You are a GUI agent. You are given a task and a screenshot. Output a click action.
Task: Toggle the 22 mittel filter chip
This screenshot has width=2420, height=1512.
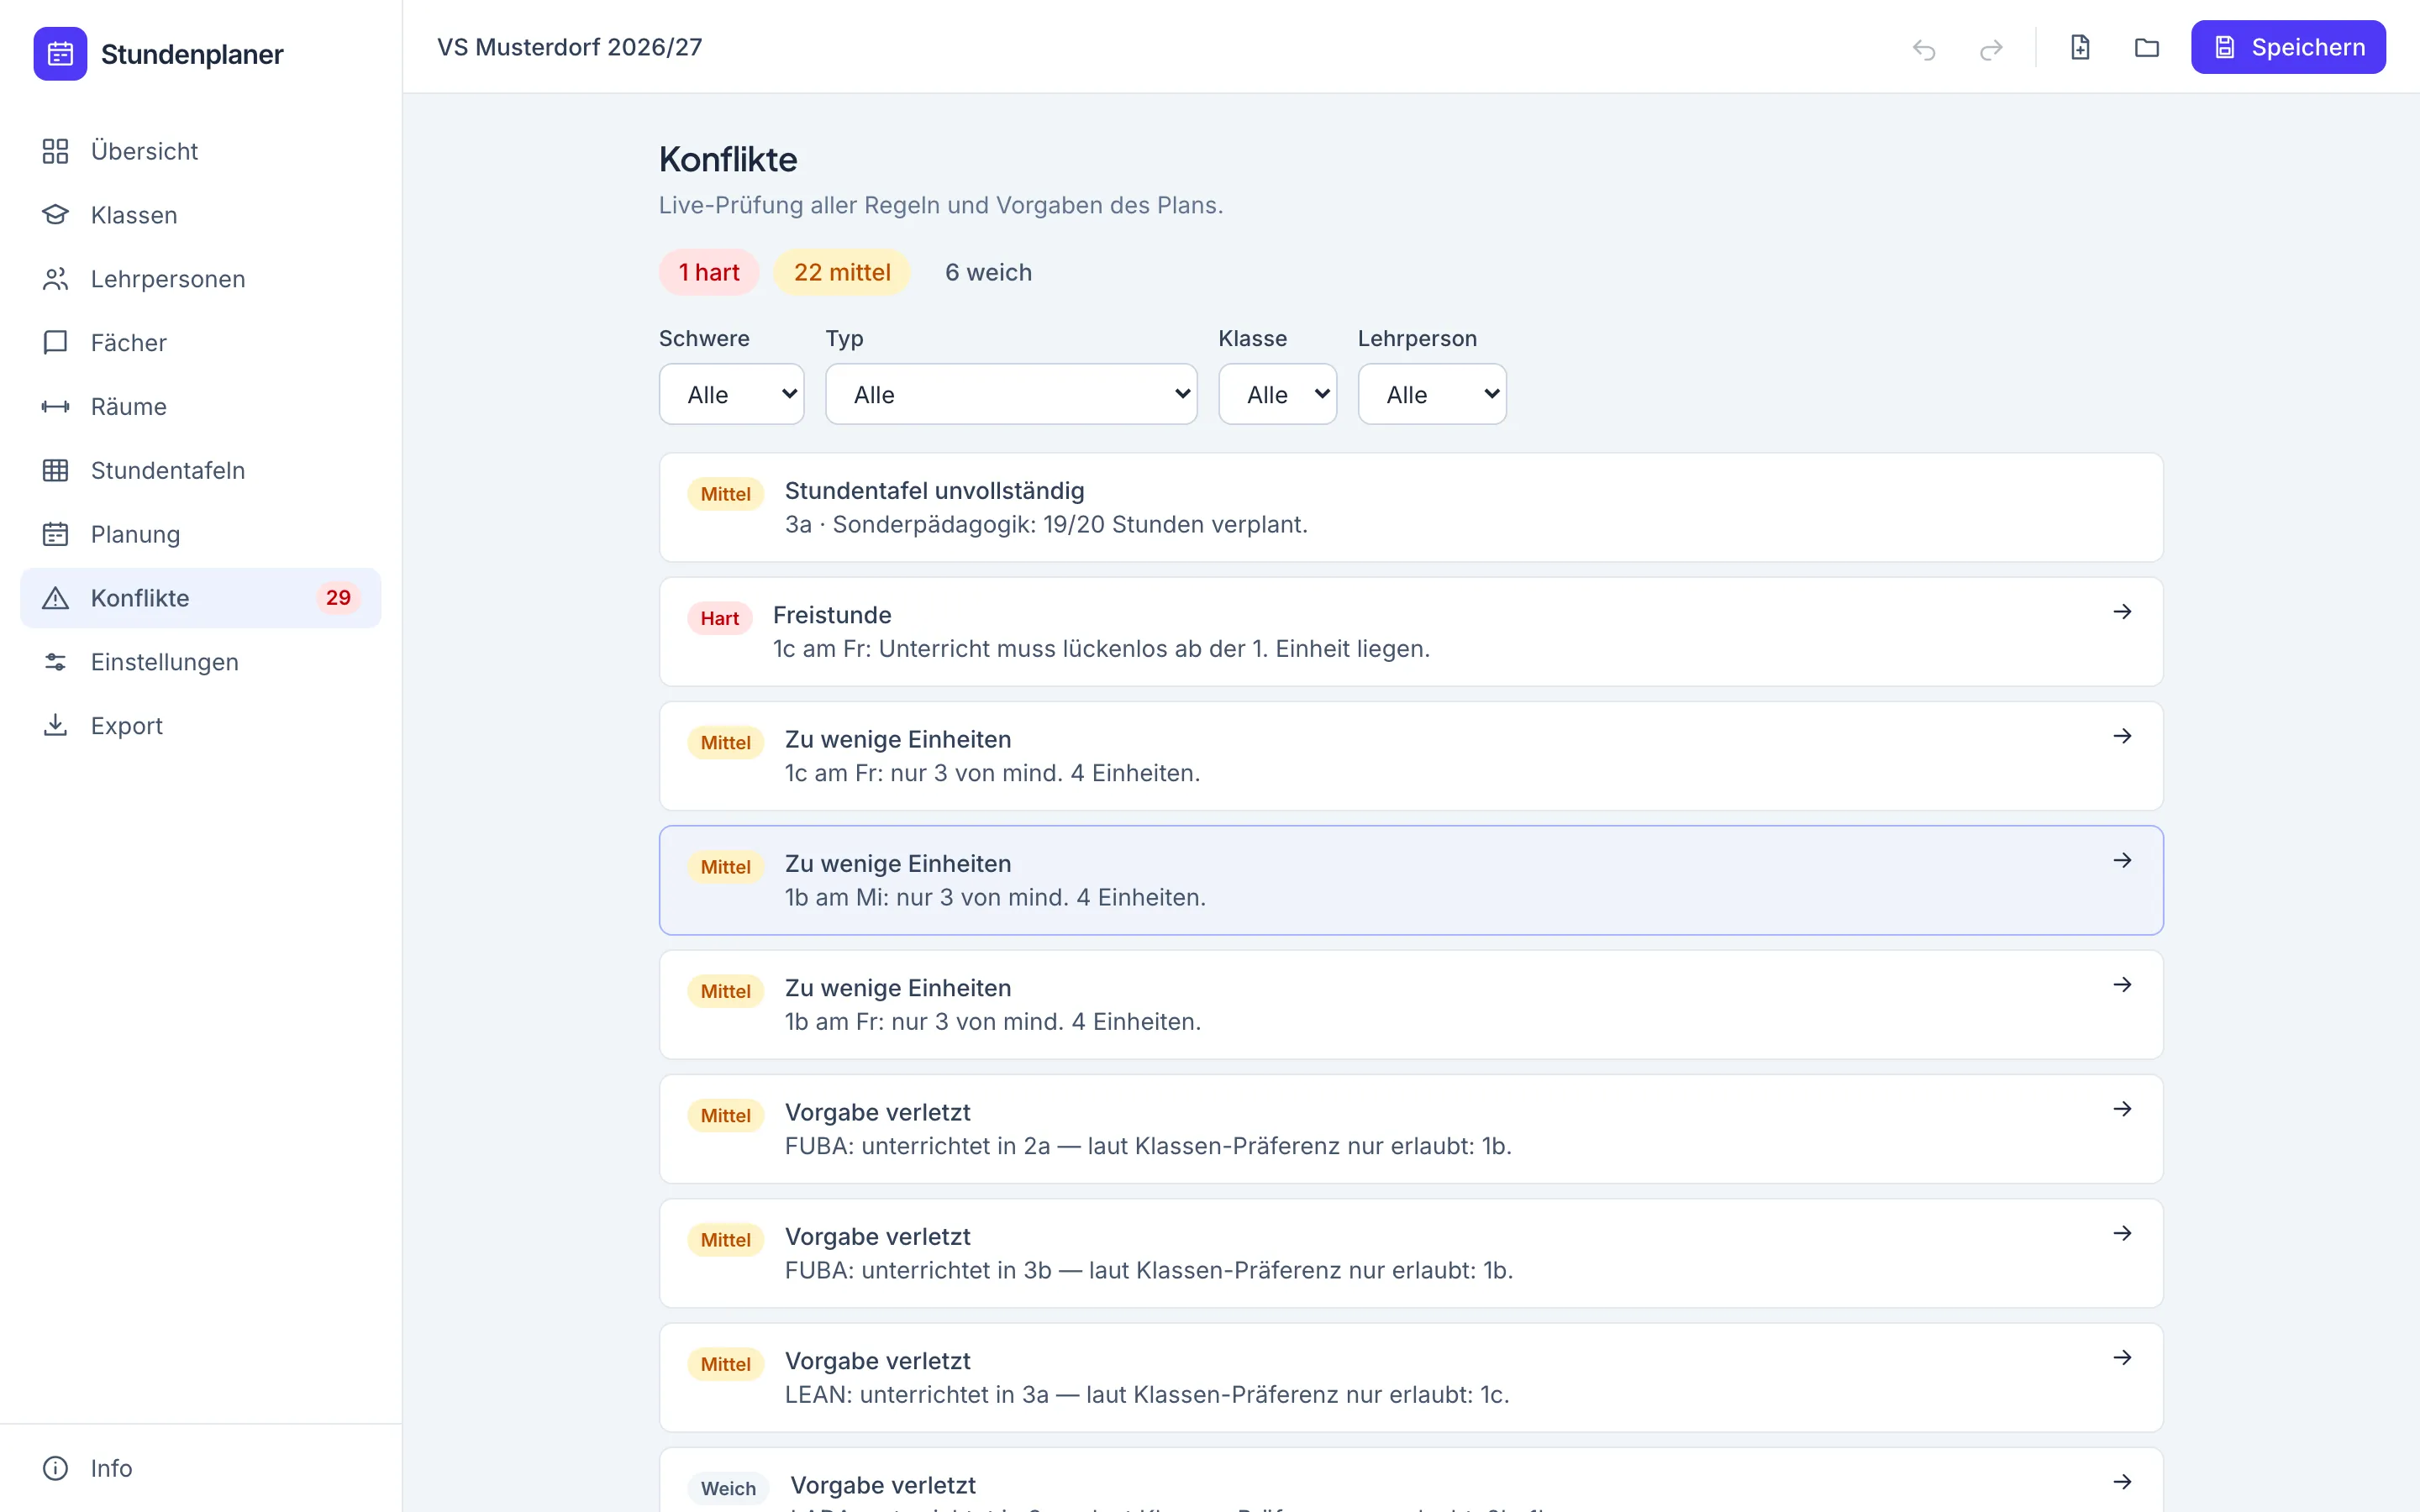(842, 272)
